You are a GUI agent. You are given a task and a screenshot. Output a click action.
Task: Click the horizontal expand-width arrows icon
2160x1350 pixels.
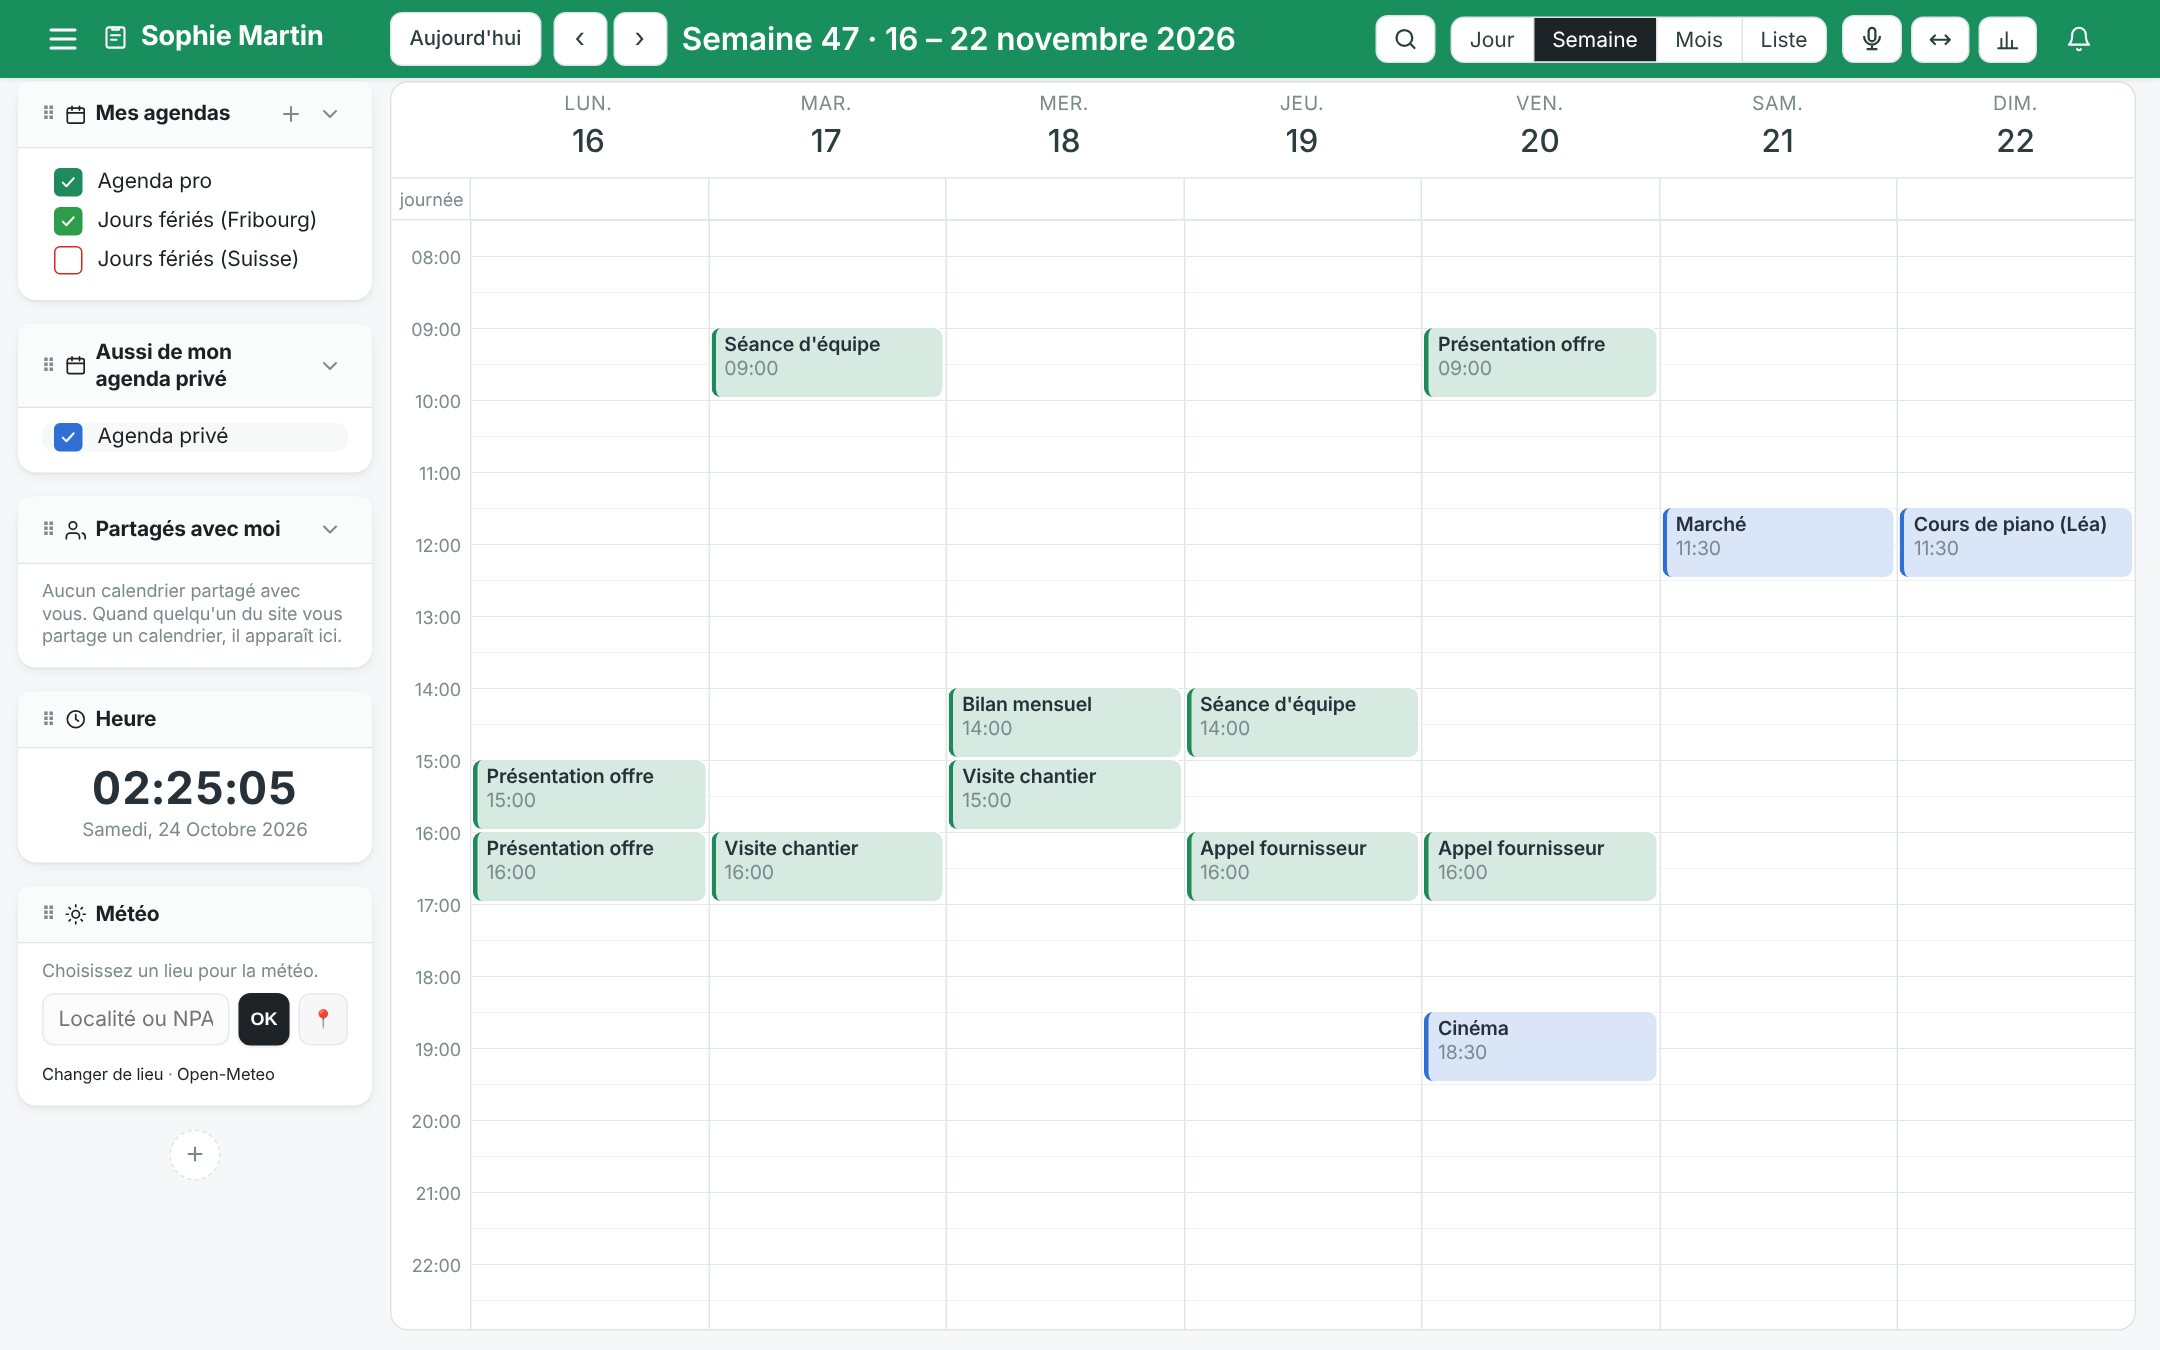pos(1939,39)
